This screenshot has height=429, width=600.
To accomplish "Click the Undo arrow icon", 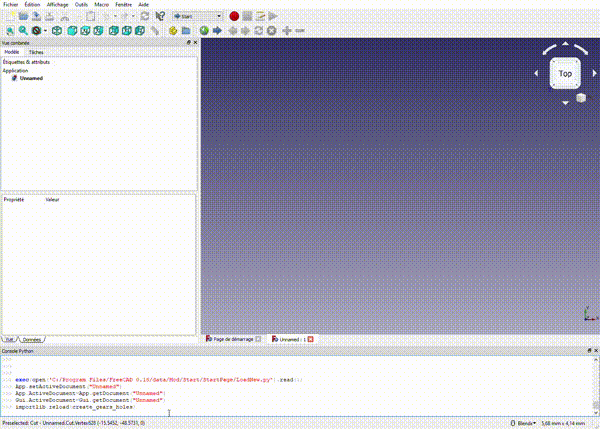I will tap(106, 16).
